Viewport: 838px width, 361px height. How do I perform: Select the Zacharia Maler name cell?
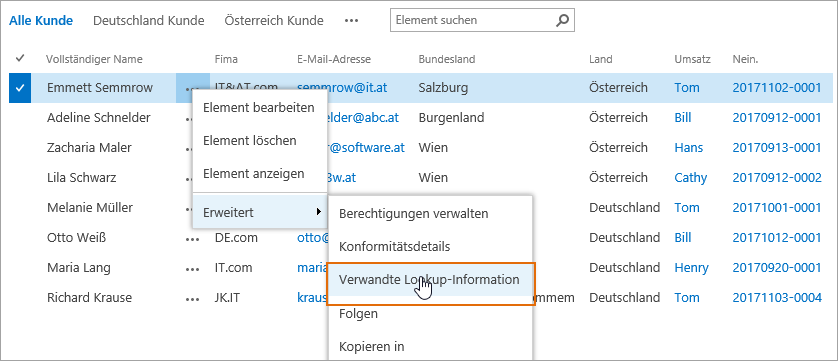pyautogui.click(x=89, y=148)
